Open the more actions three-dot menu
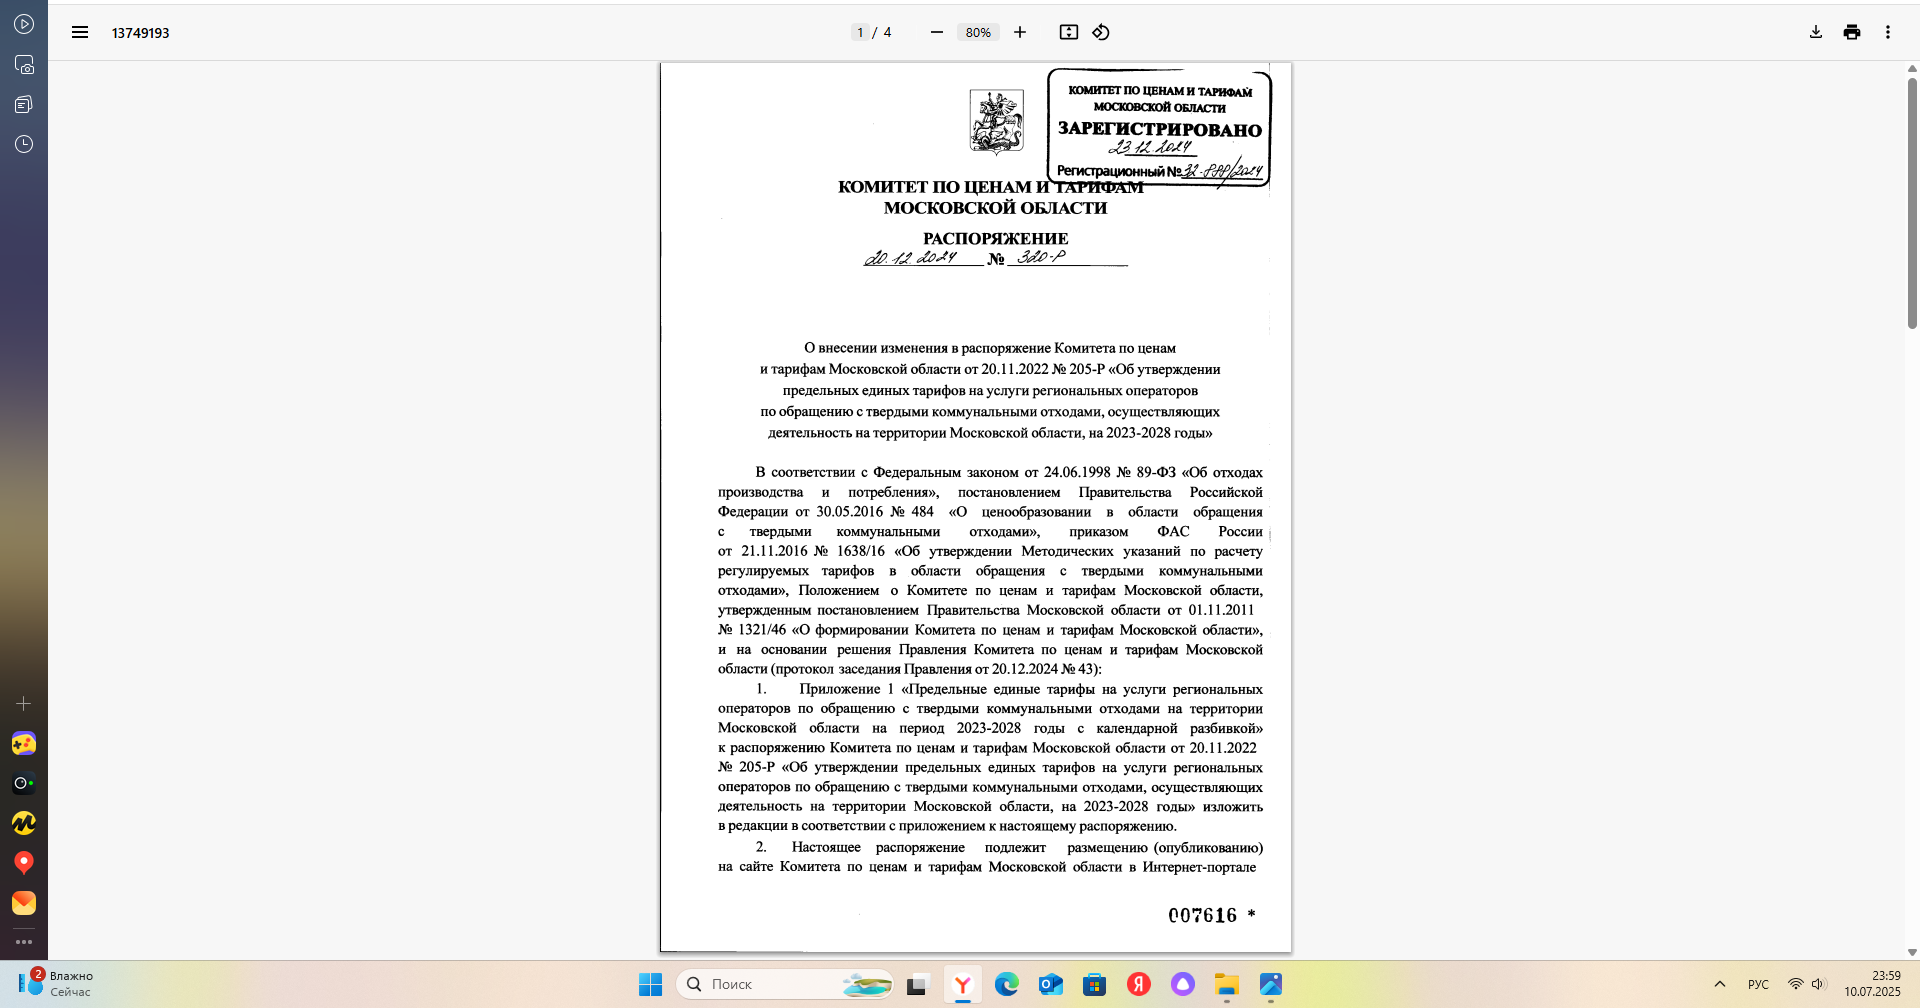This screenshot has width=1920, height=1008. pos(1887,32)
